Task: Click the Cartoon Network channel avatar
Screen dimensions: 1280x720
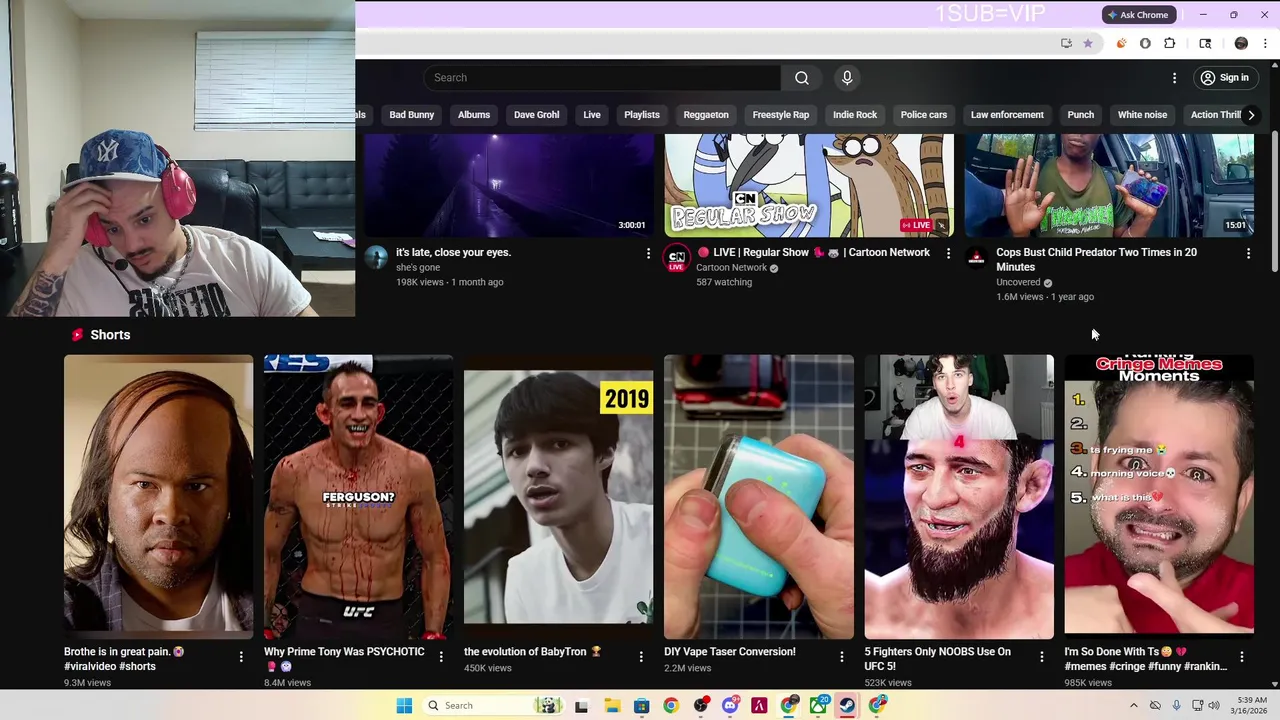Action: pyautogui.click(x=676, y=258)
